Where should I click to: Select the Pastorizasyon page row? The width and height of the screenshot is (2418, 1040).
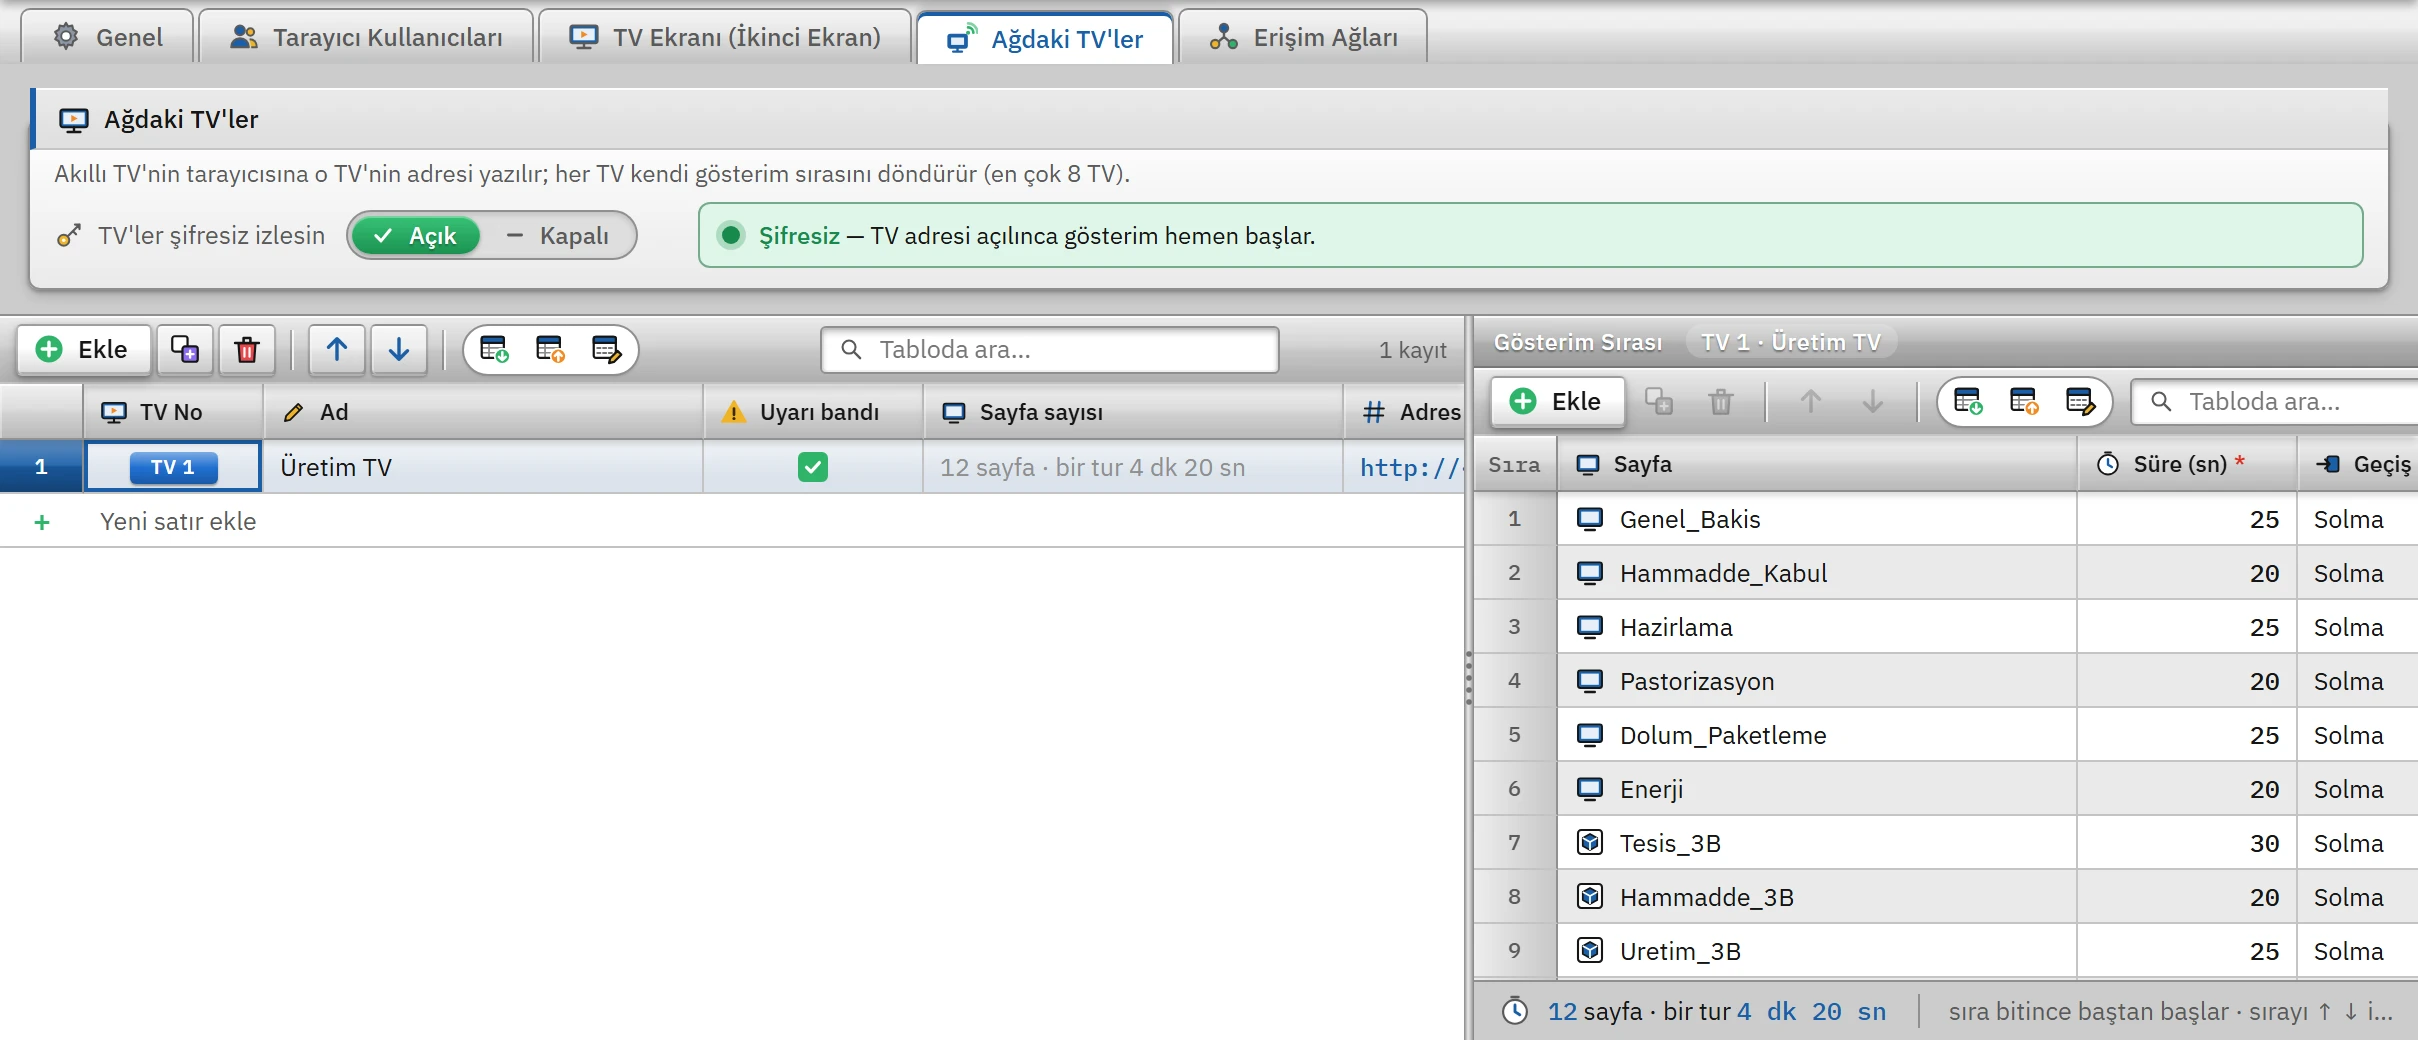pos(1945,681)
